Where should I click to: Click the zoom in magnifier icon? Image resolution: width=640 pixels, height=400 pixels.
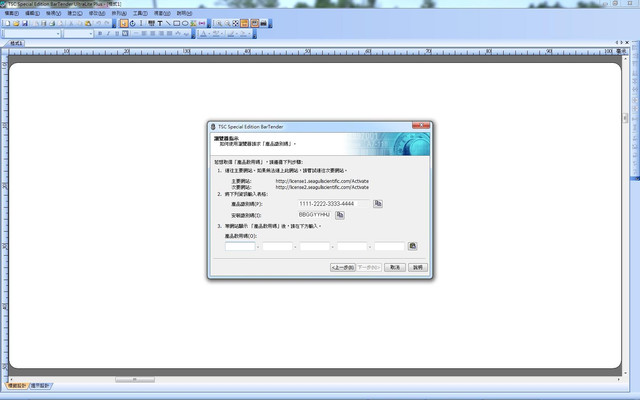click(219, 23)
